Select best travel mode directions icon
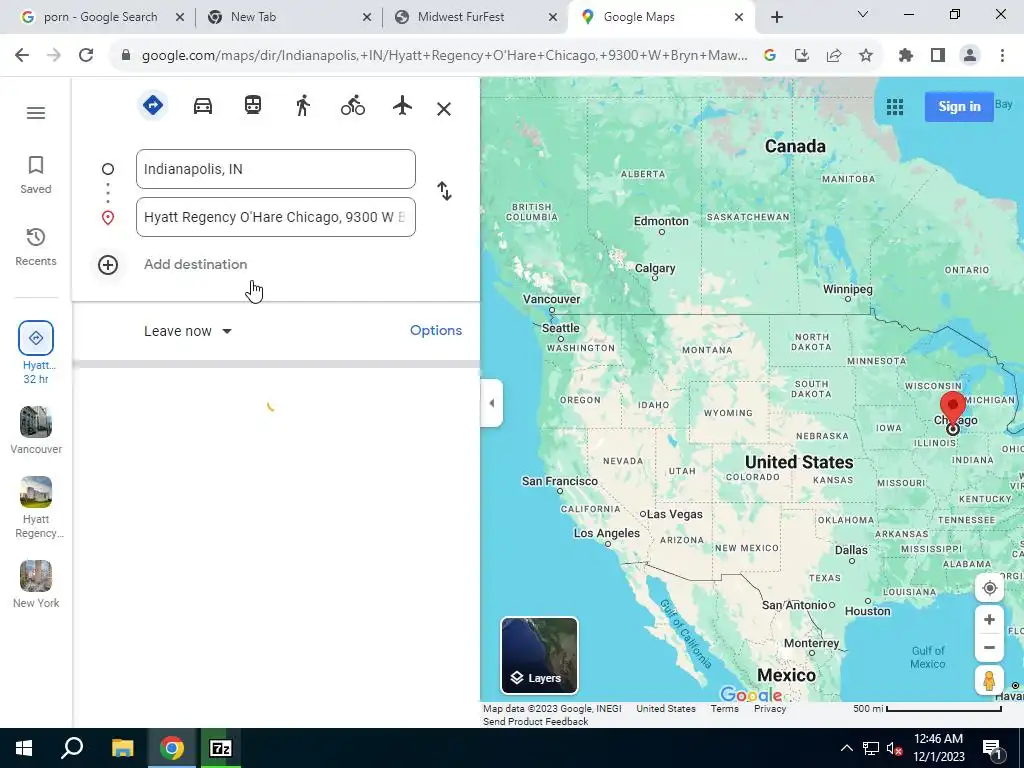This screenshot has width=1024, height=768. pyautogui.click(x=153, y=105)
